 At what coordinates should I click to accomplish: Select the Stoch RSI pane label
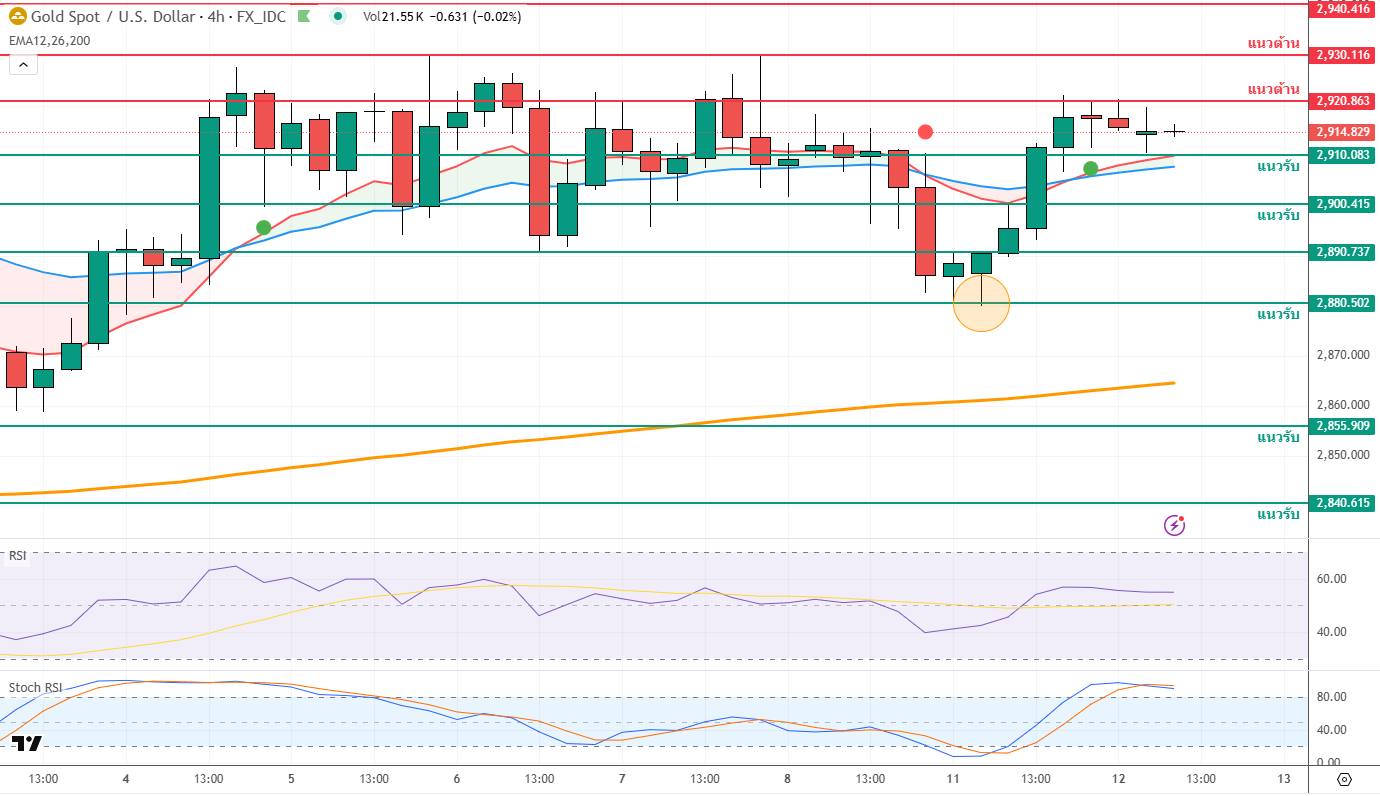pyautogui.click(x=34, y=688)
